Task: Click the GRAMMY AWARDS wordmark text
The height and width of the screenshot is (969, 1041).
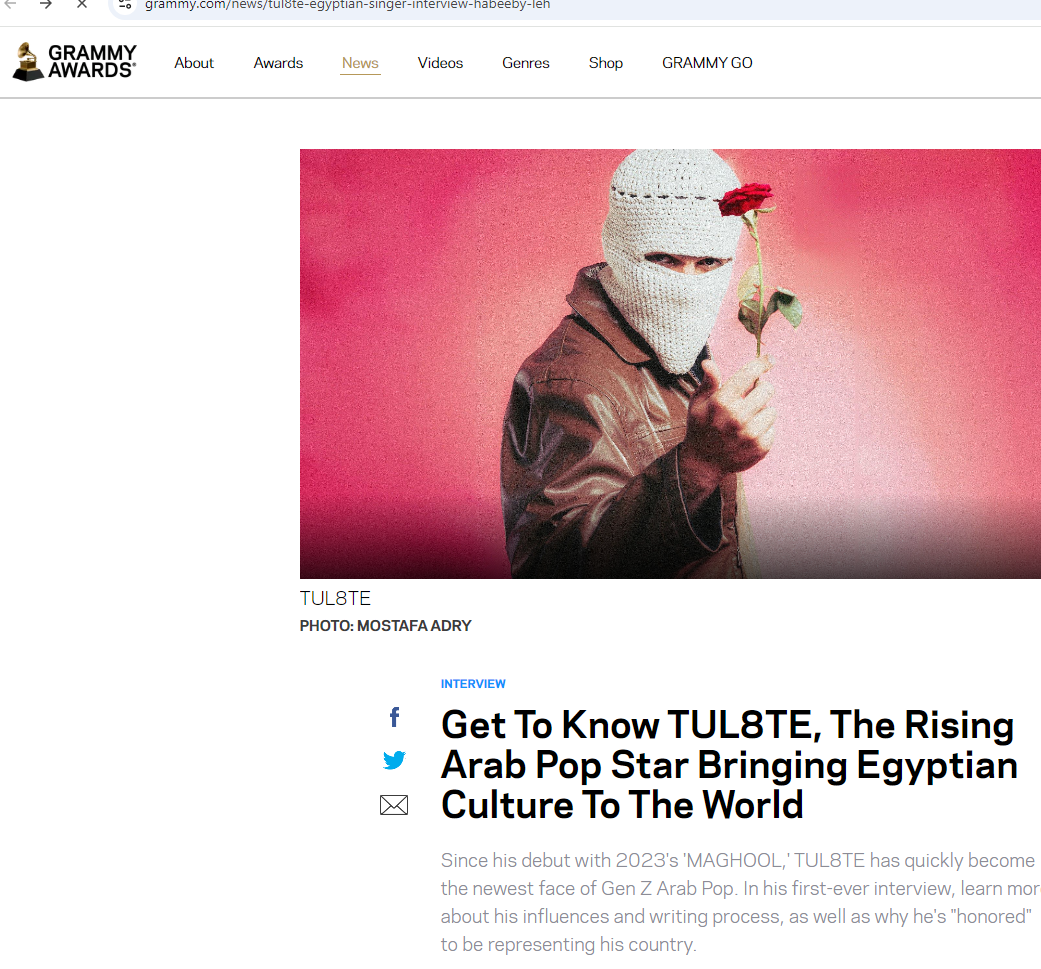Action: (92, 62)
